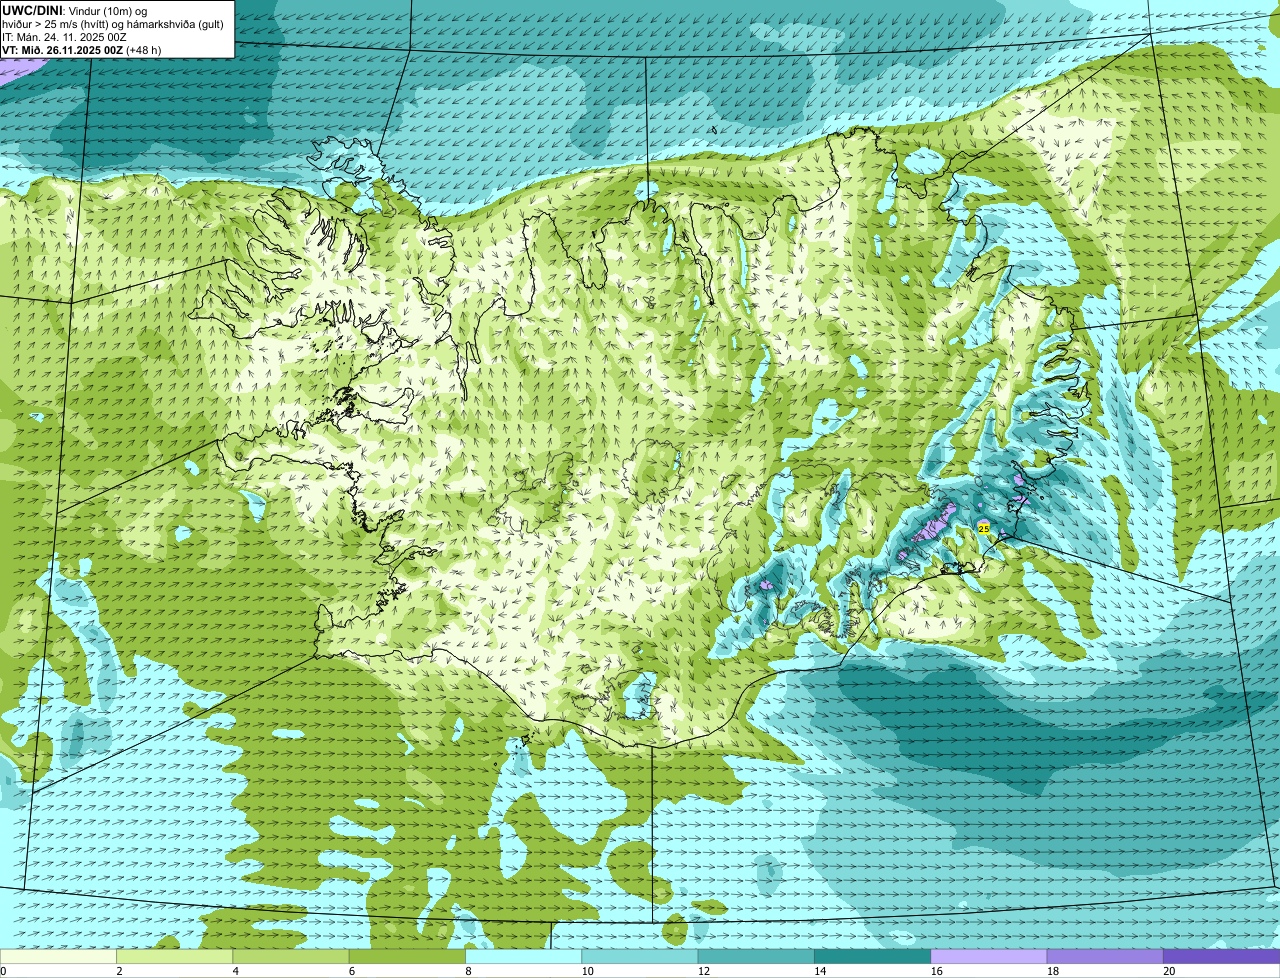
Task: Click the scale label 6
Action: pyautogui.click(x=351, y=971)
